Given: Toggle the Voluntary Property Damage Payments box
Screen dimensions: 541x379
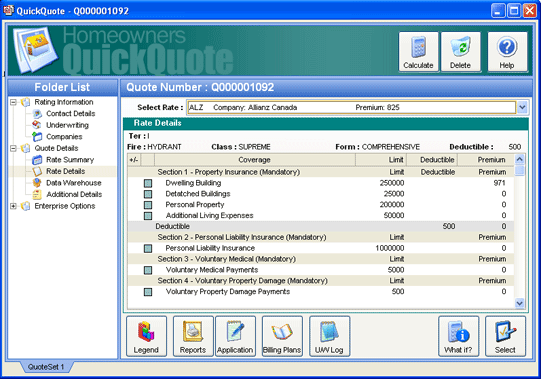Looking at the screenshot, I should [148, 292].
